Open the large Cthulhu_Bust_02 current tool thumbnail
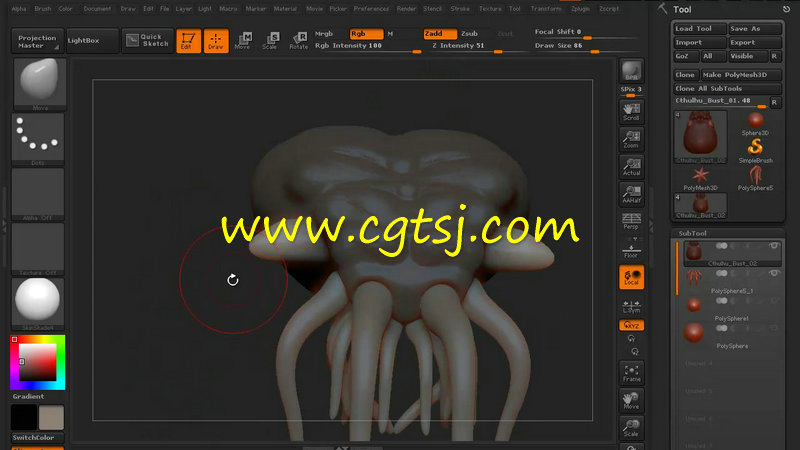Screen dimensions: 800x450 click(x=701, y=137)
